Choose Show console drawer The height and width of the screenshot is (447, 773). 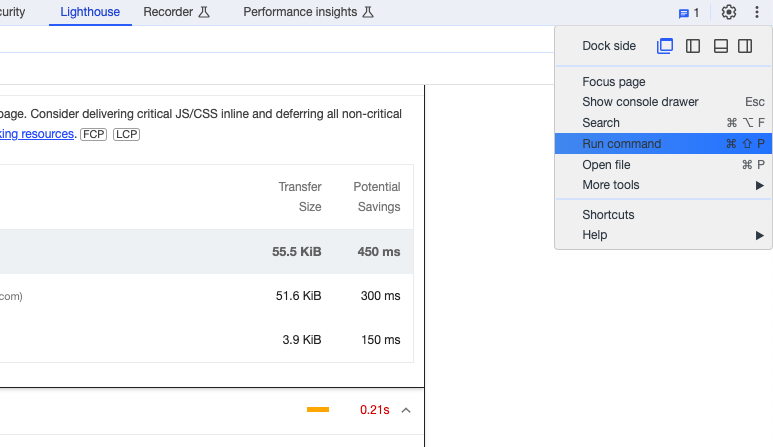640,102
